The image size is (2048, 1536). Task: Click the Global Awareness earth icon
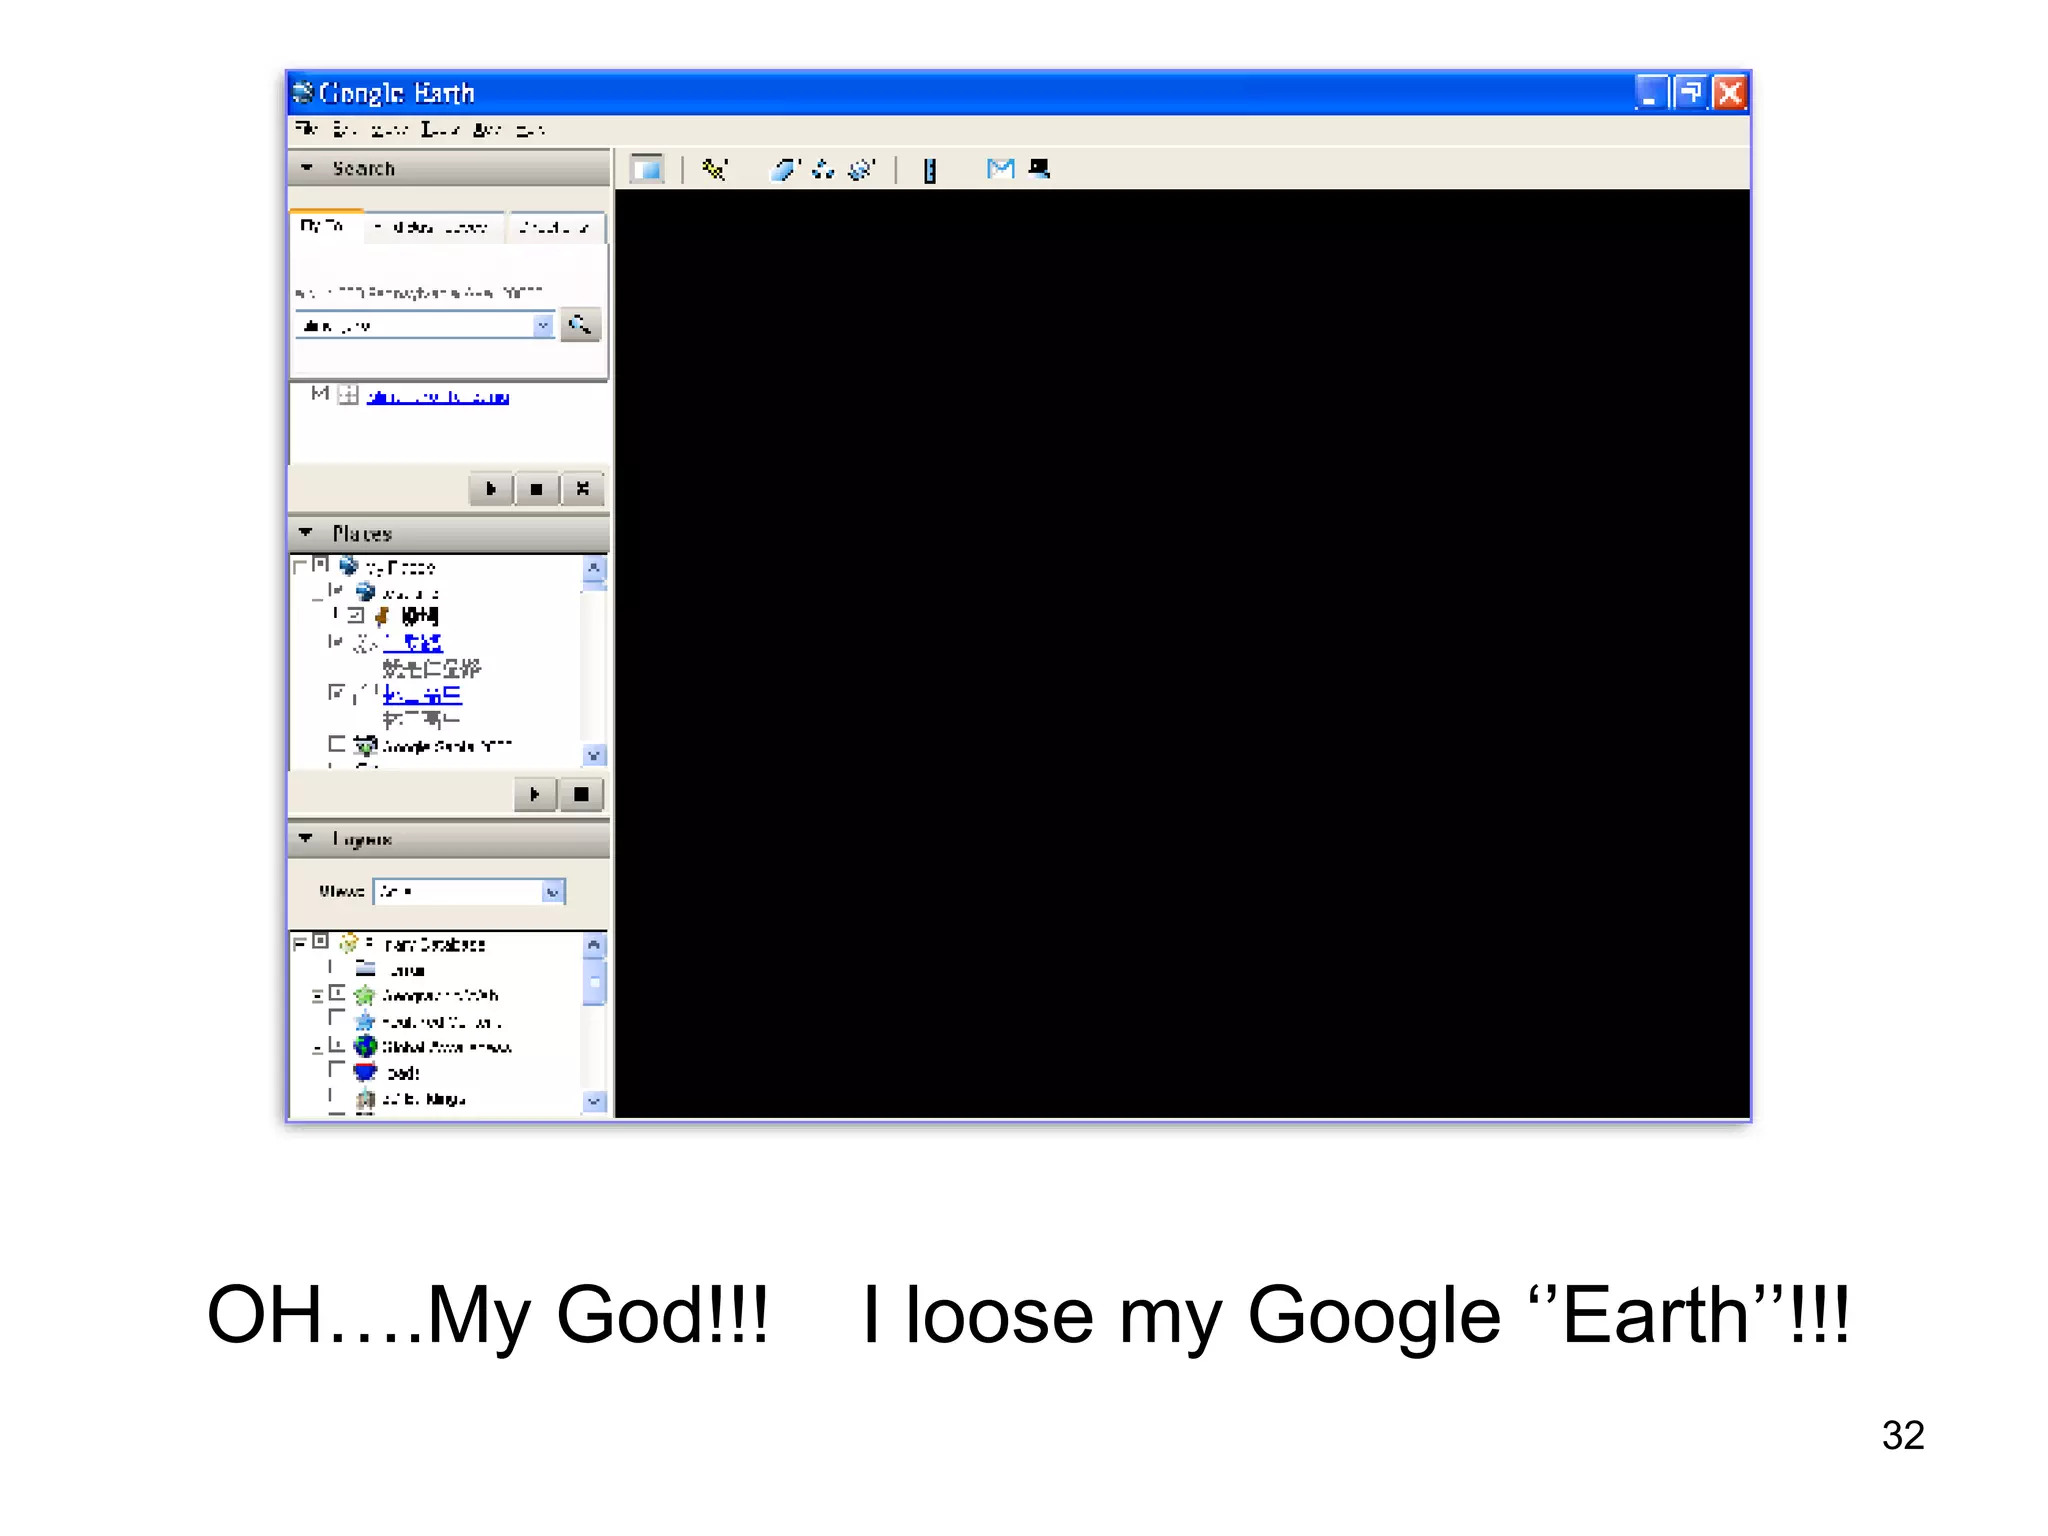tap(366, 1046)
